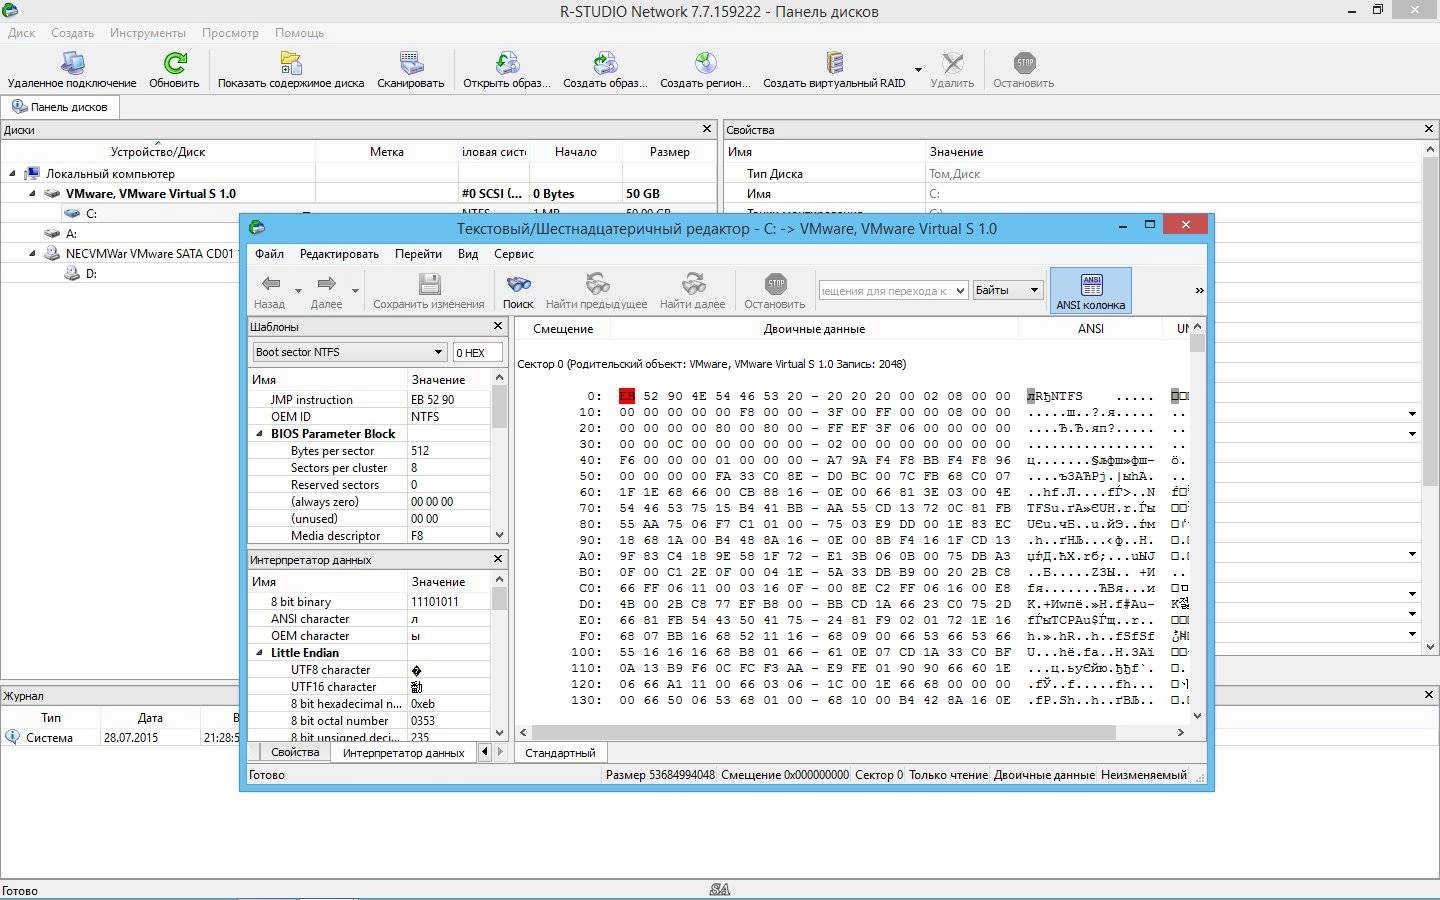Open the Сервис menu

[514, 254]
